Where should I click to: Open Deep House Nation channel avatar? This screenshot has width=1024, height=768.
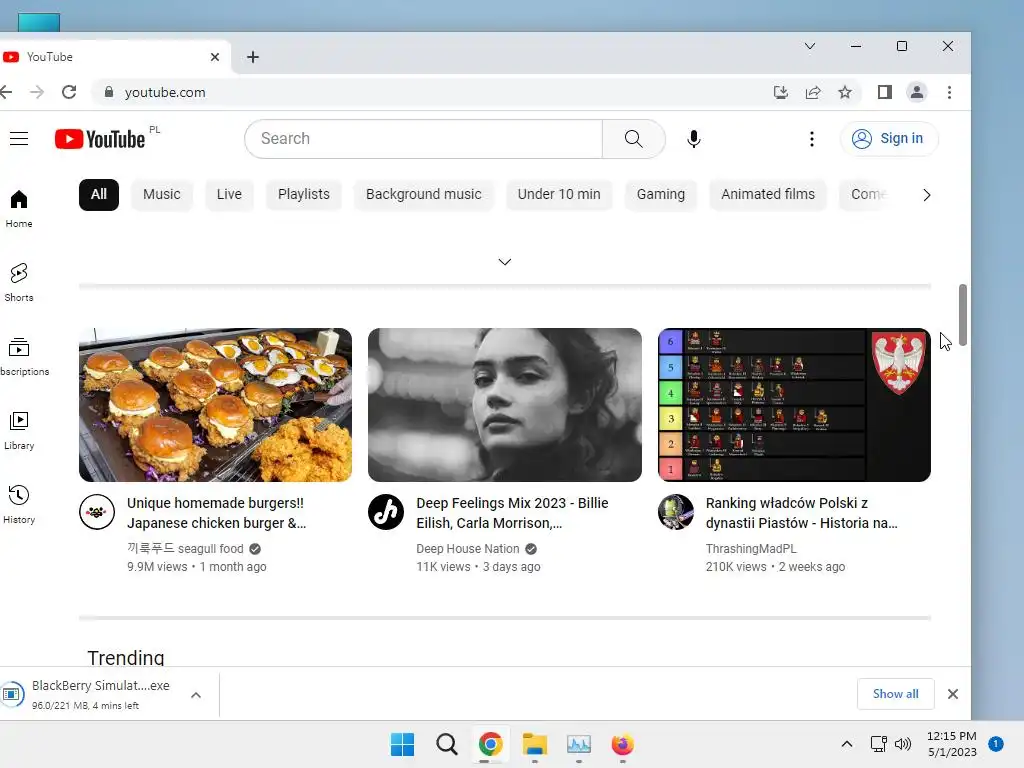[386, 512]
